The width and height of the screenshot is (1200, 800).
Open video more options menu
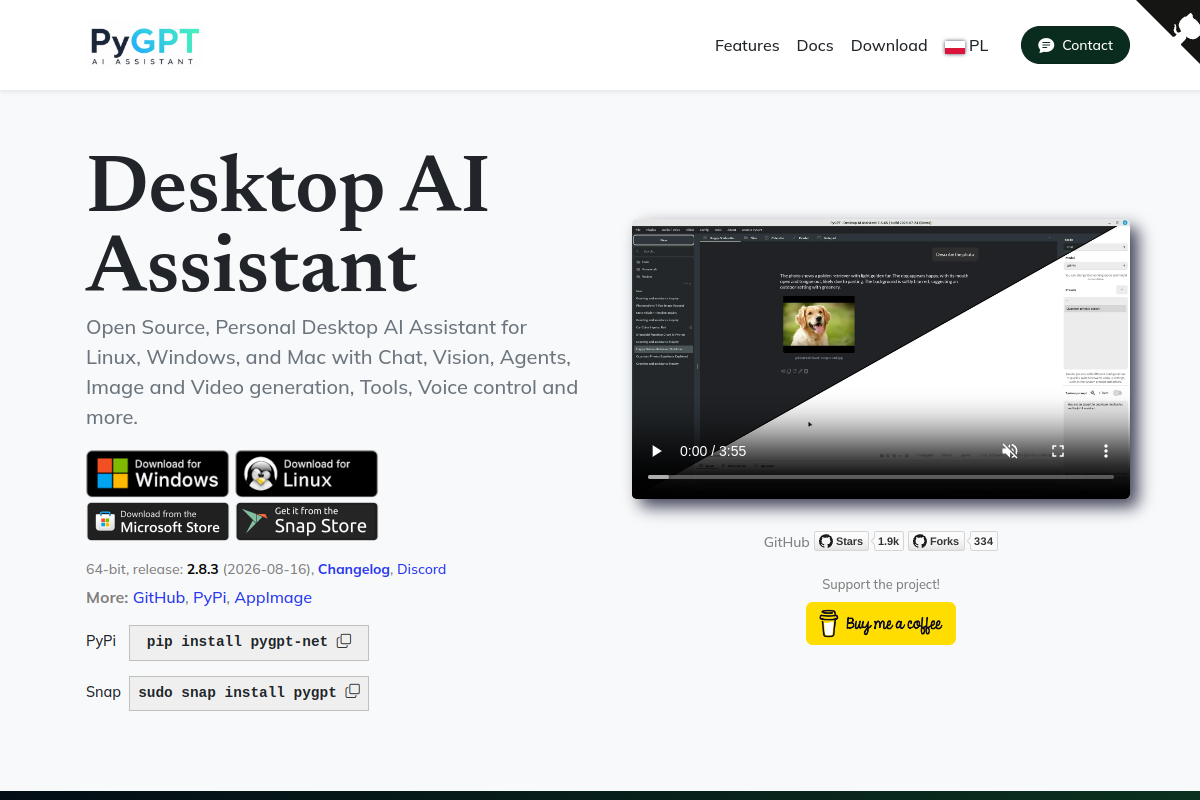click(1106, 451)
